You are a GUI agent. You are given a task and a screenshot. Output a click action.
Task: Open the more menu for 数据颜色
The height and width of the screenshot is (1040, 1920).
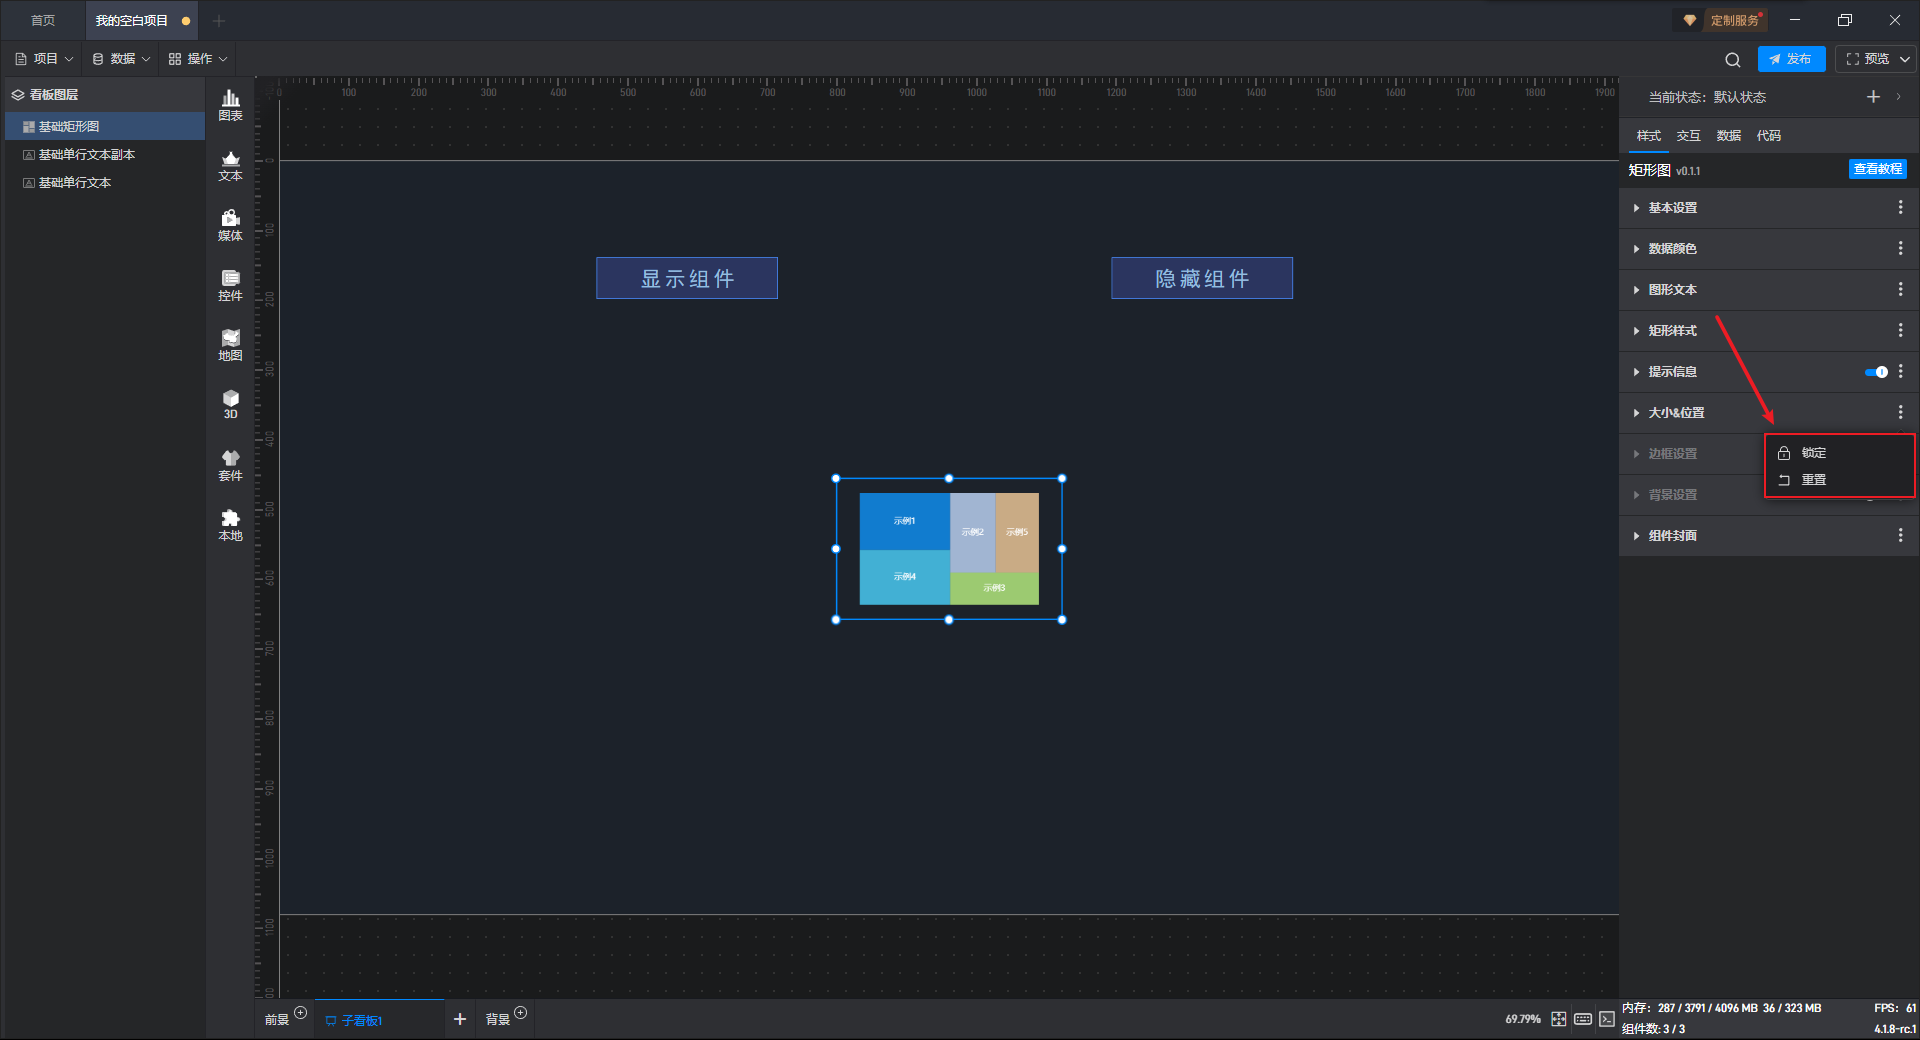(x=1900, y=248)
